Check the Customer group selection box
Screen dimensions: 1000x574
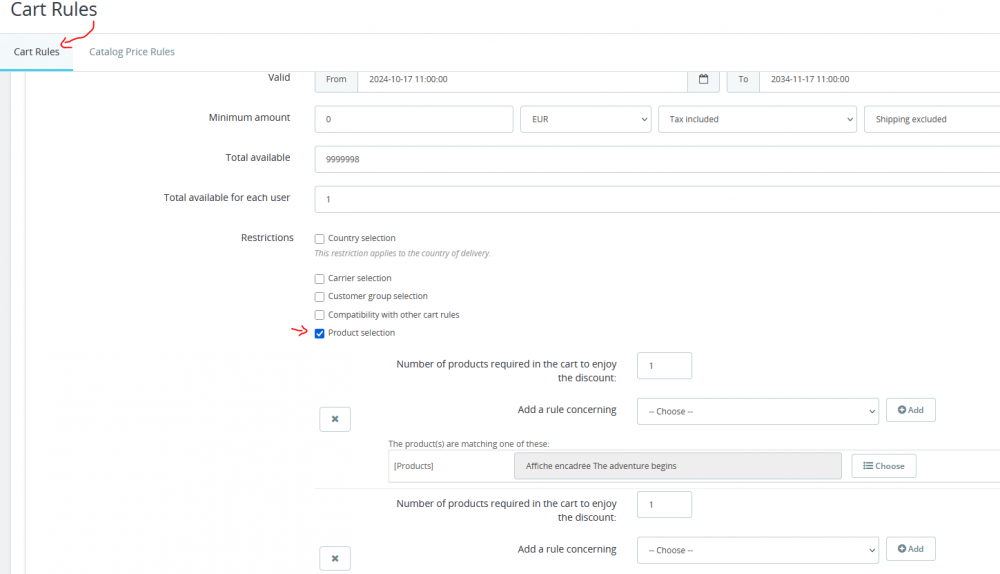tap(320, 297)
